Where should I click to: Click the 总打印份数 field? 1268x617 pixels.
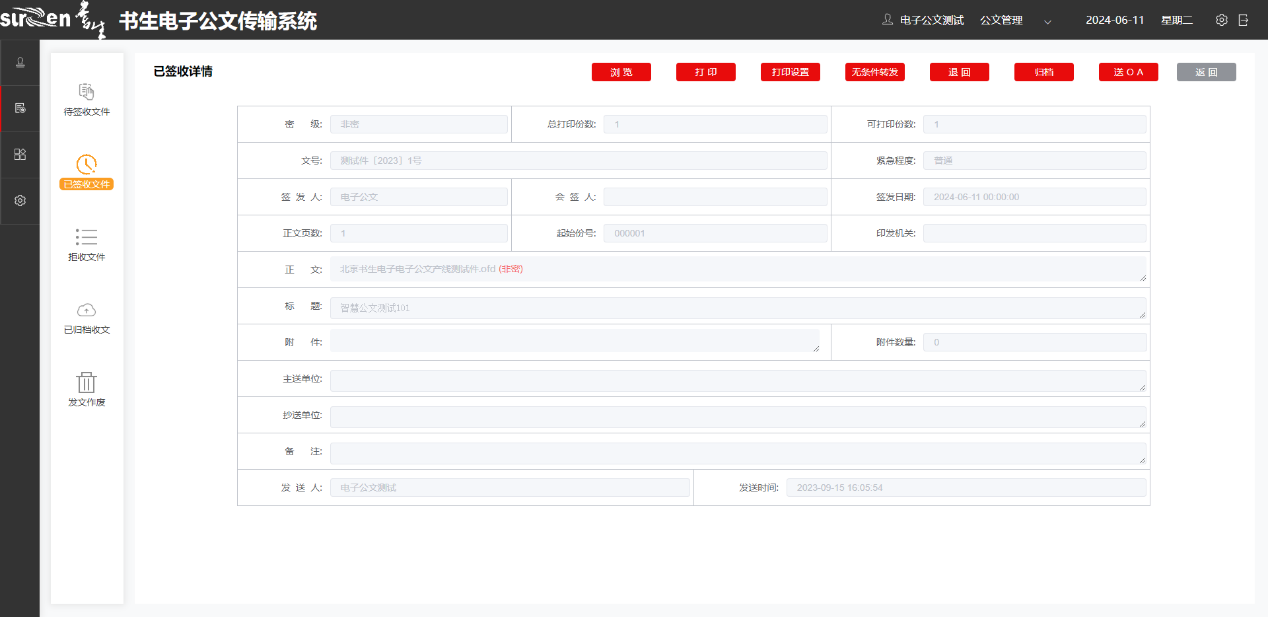click(716, 124)
